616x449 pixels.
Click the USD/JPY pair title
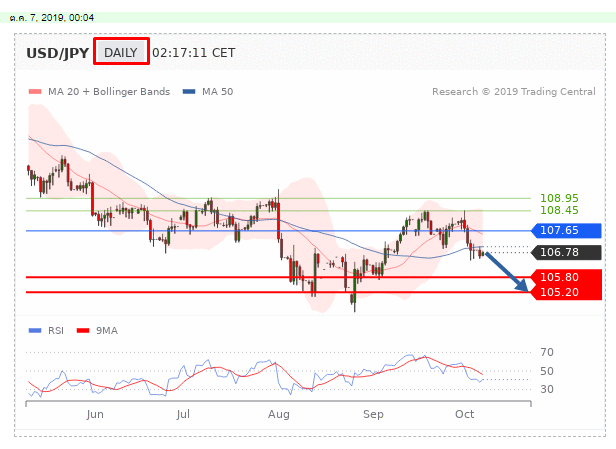57,53
